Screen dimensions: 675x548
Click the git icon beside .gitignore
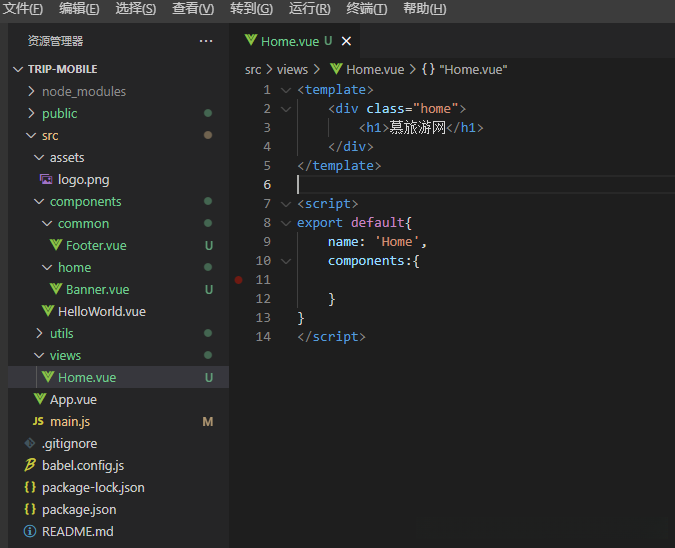30,443
